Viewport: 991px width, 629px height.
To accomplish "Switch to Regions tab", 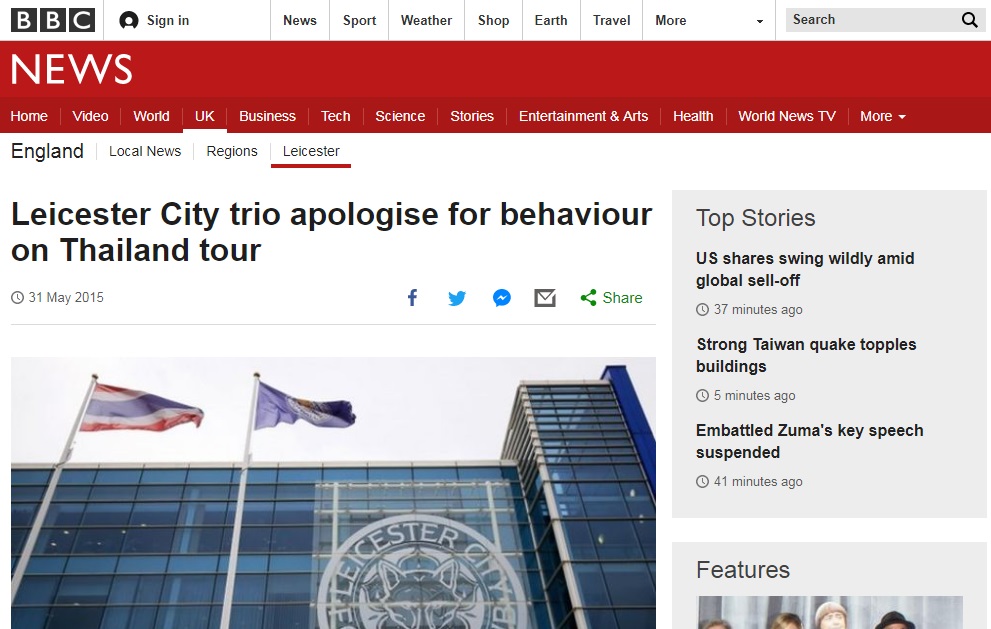I will [232, 152].
